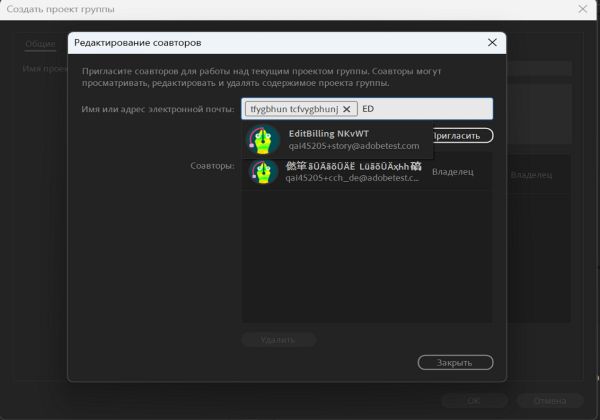Close the Редактирование соавторов dialog

pos(492,42)
